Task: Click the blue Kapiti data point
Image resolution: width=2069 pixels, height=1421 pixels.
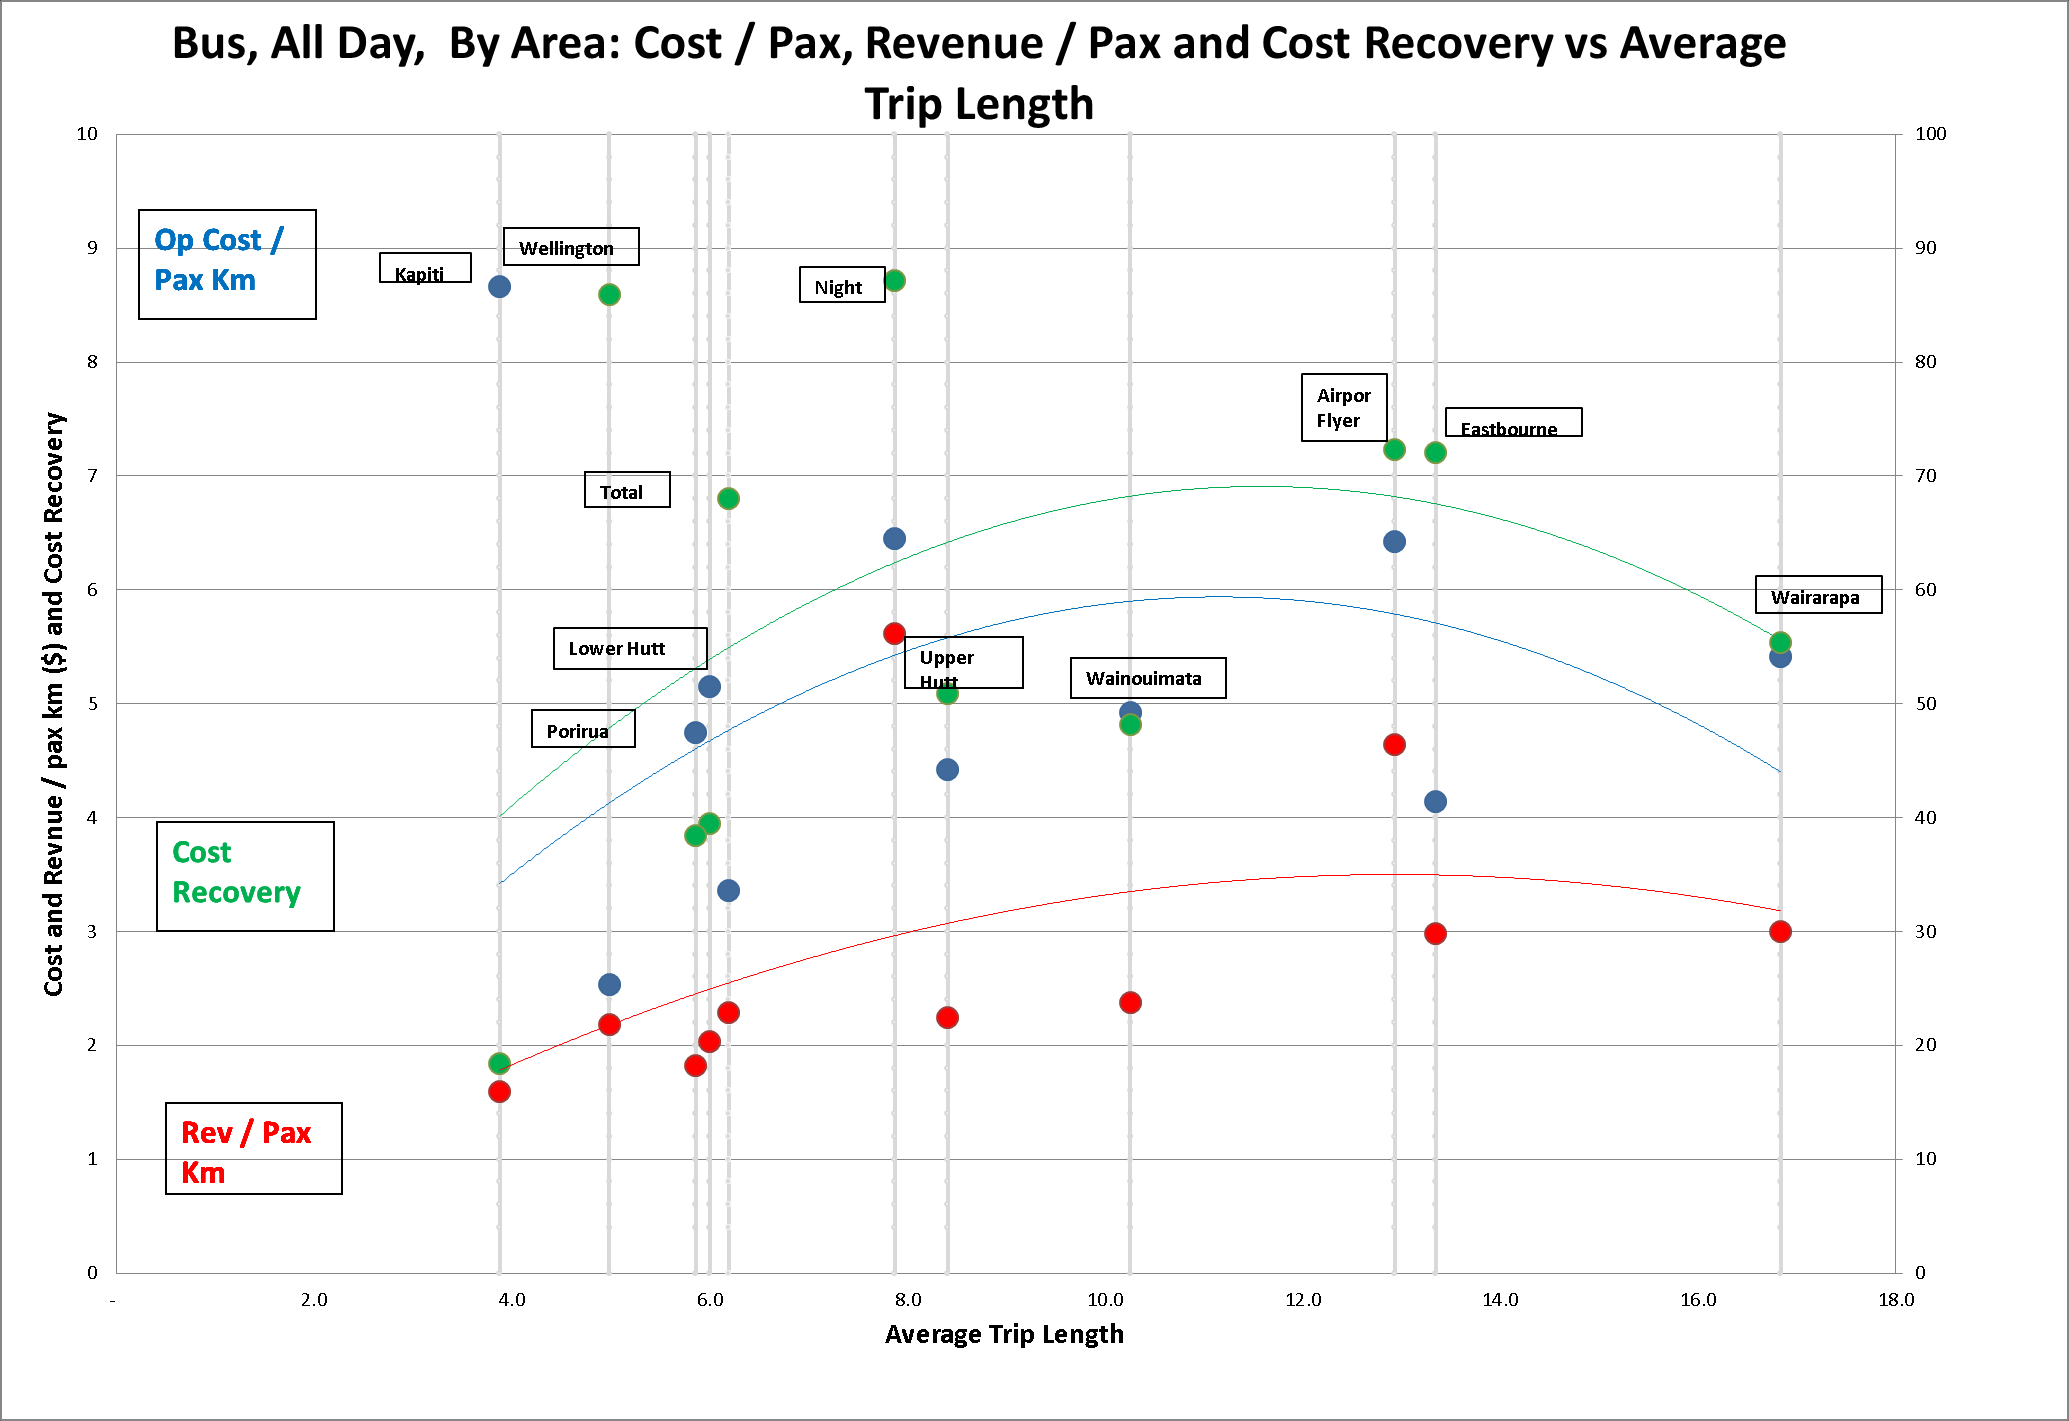Action: coord(499,287)
